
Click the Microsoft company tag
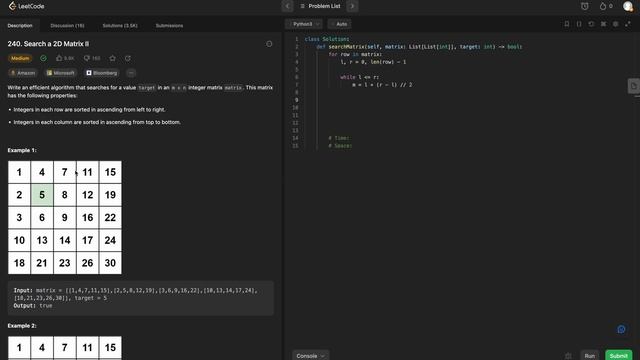point(60,73)
